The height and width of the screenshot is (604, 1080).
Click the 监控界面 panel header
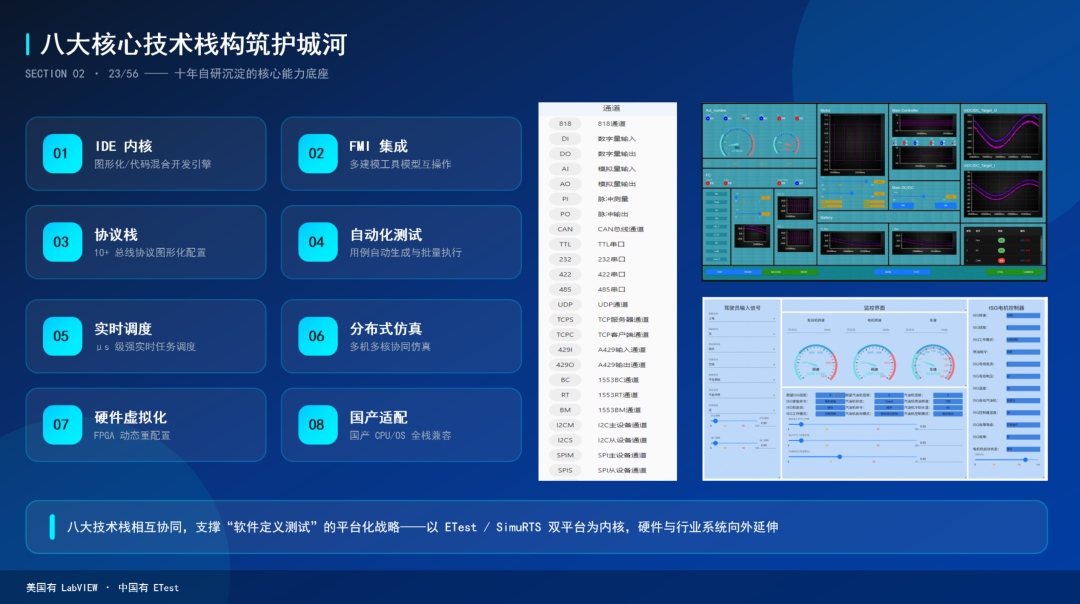(x=875, y=308)
